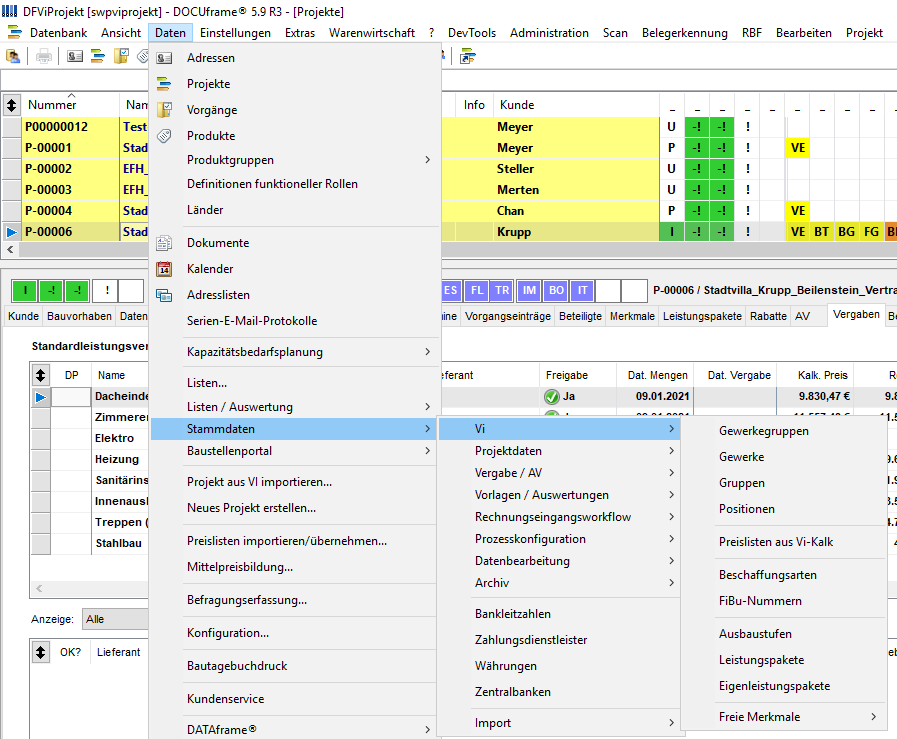Click the stacked-bars Projekte icon in the toolbar

[98, 57]
